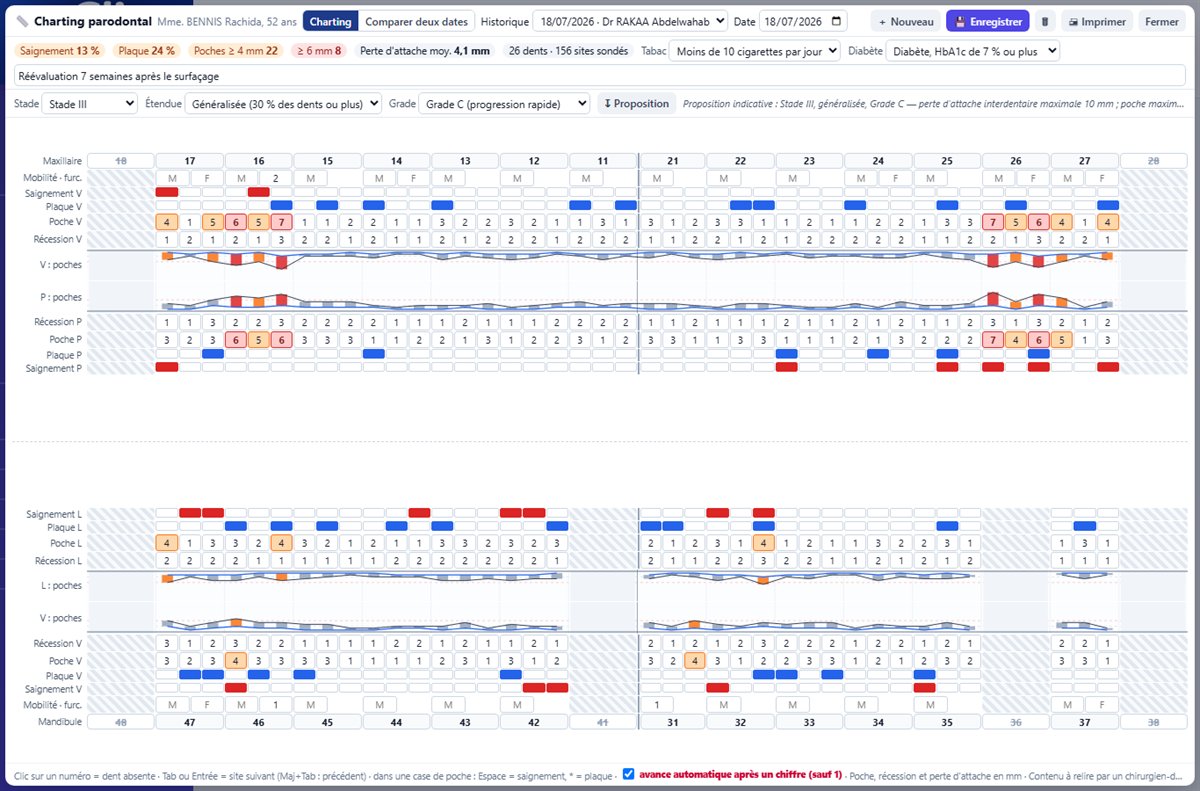
Task: Toggle the blue Plaque V marker on tooth 15
Action: coord(328,205)
